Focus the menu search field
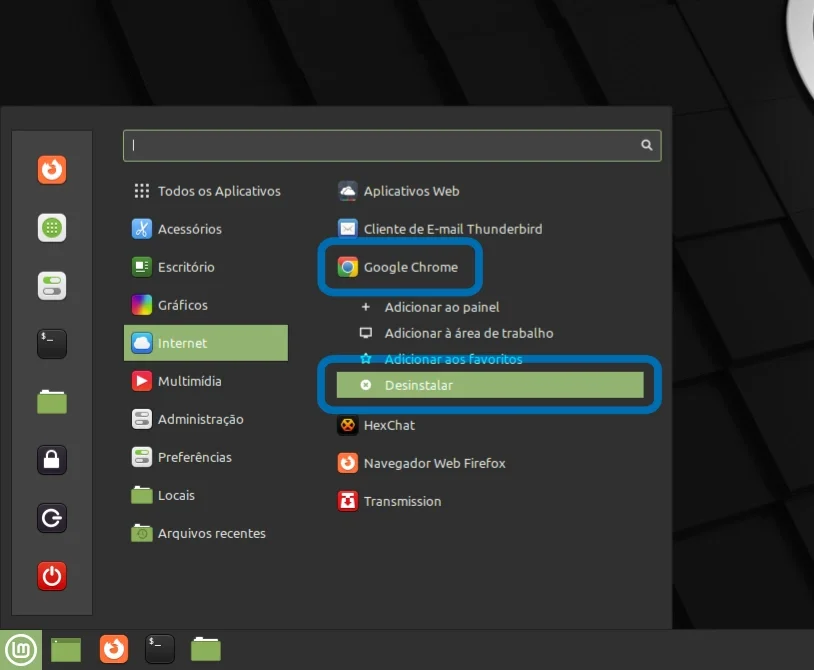The height and width of the screenshot is (670, 814). [392, 145]
